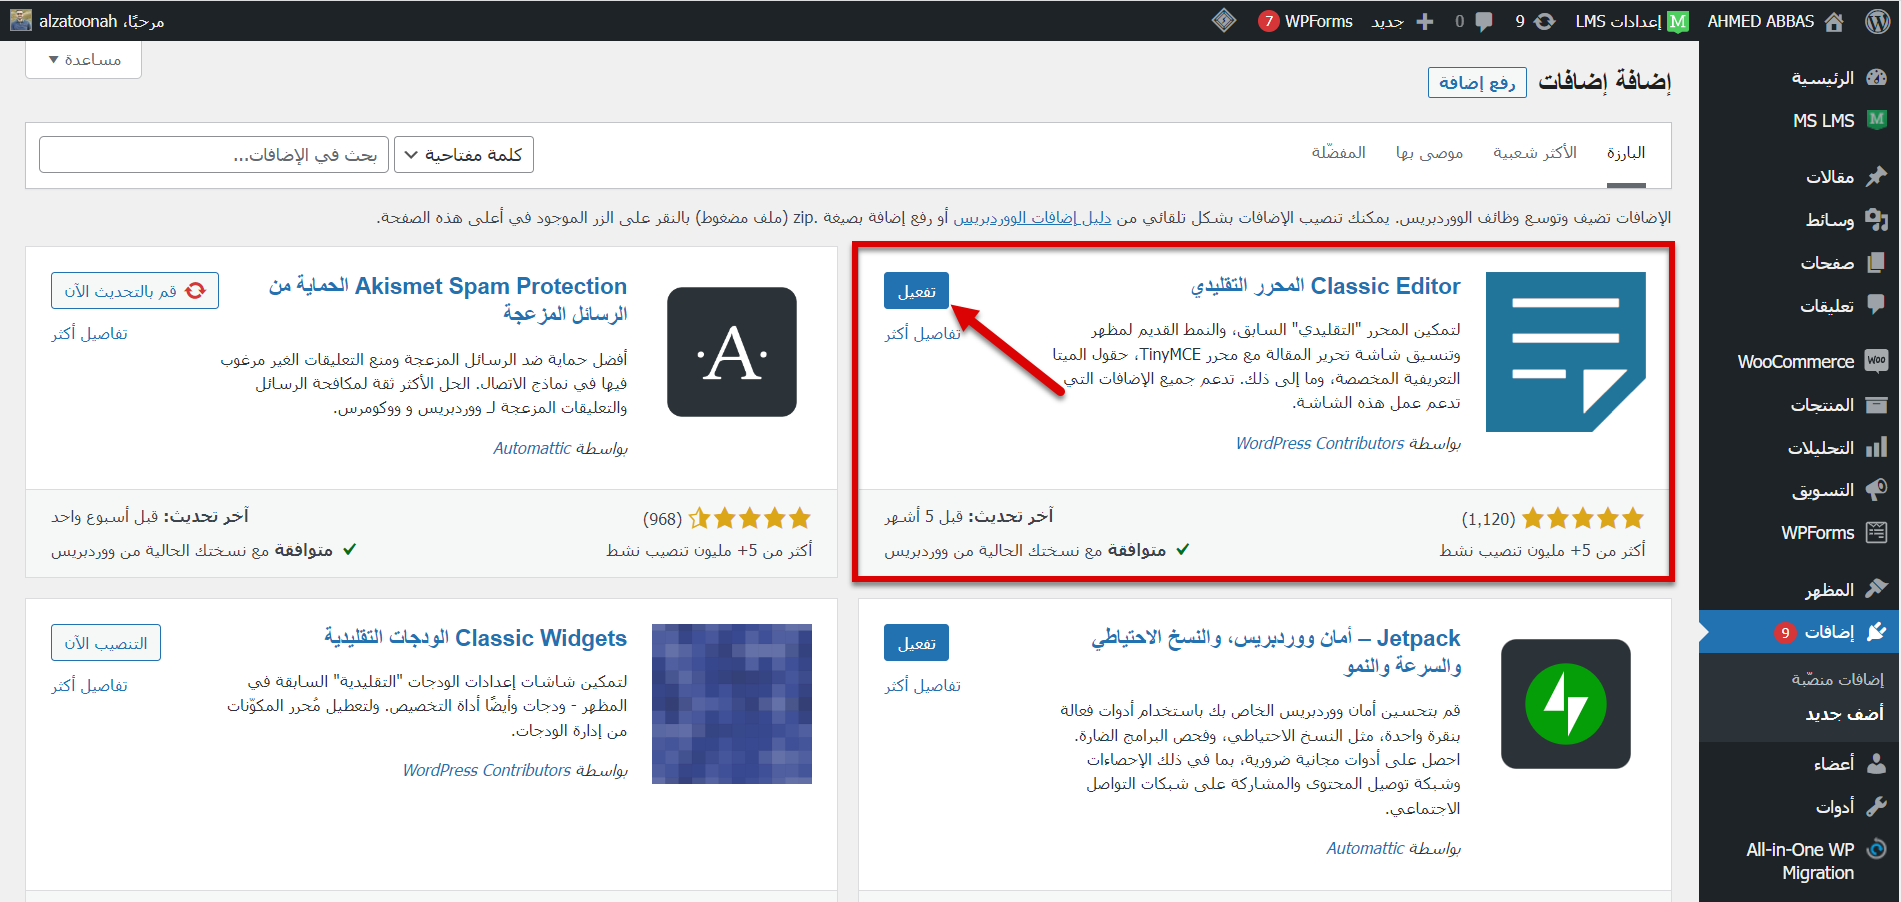This screenshot has width=1901, height=902.
Task: Click Automattic author link under Jetpack
Action: pos(1365,848)
